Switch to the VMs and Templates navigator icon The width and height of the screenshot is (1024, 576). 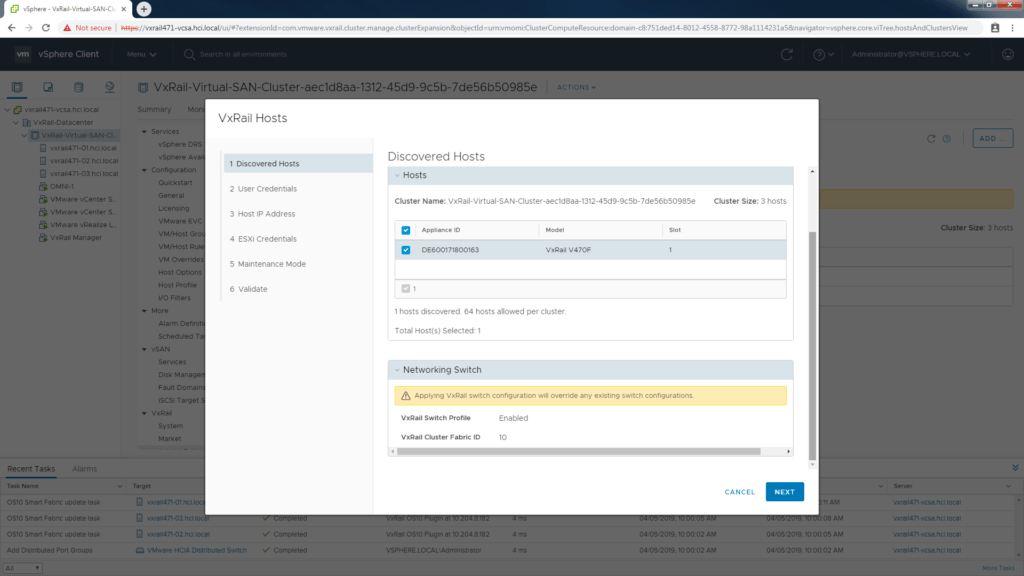pos(48,87)
